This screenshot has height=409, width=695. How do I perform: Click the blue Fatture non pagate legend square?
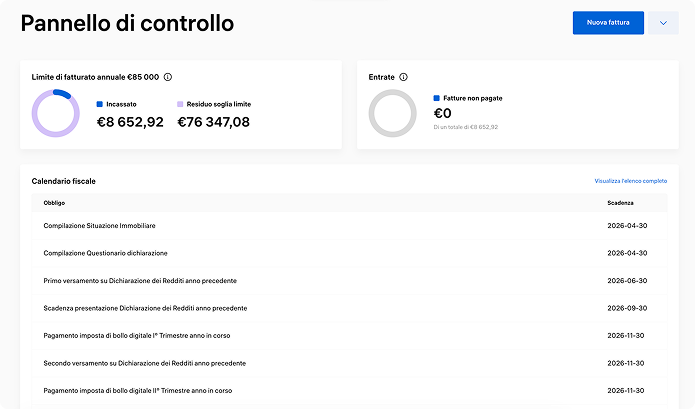tap(437, 99)
